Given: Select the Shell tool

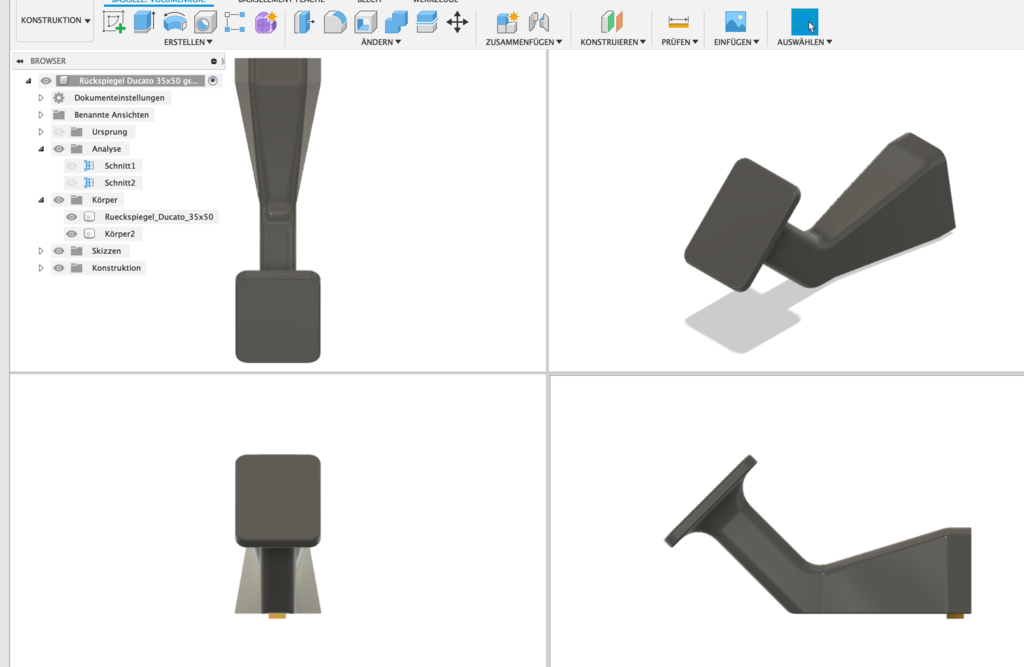Looking at the screenshot, I should (x=366, y=22).
